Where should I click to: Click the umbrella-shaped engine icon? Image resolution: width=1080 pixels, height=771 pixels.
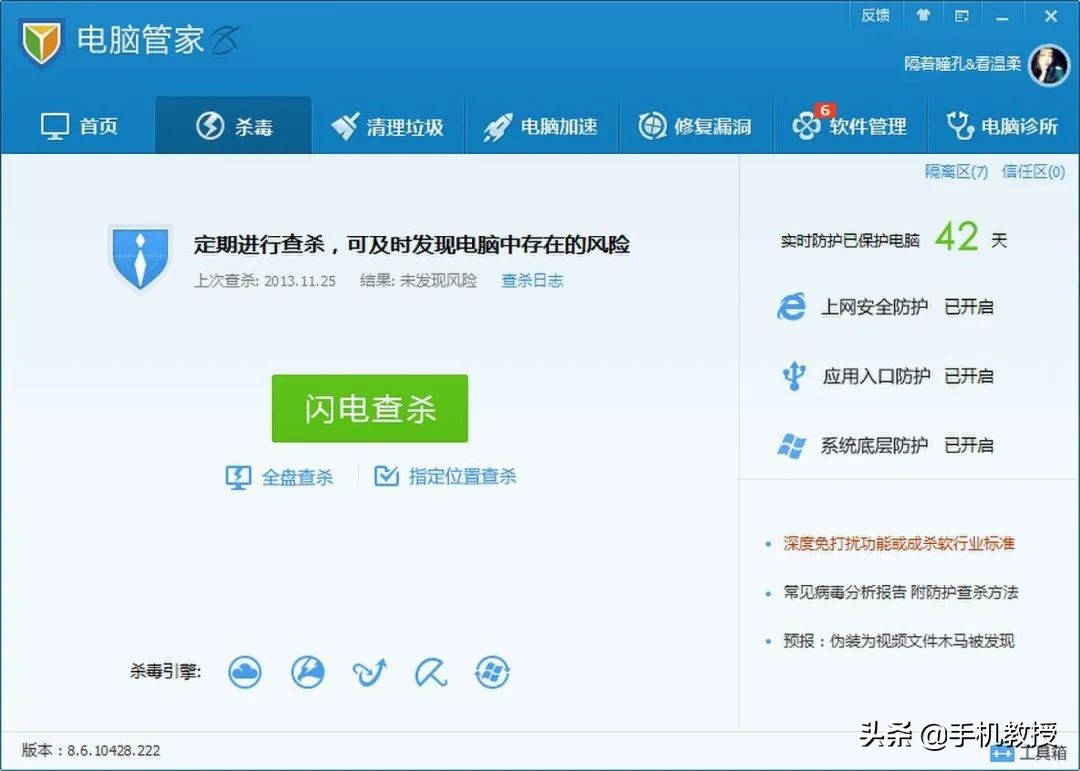(431, 672)
